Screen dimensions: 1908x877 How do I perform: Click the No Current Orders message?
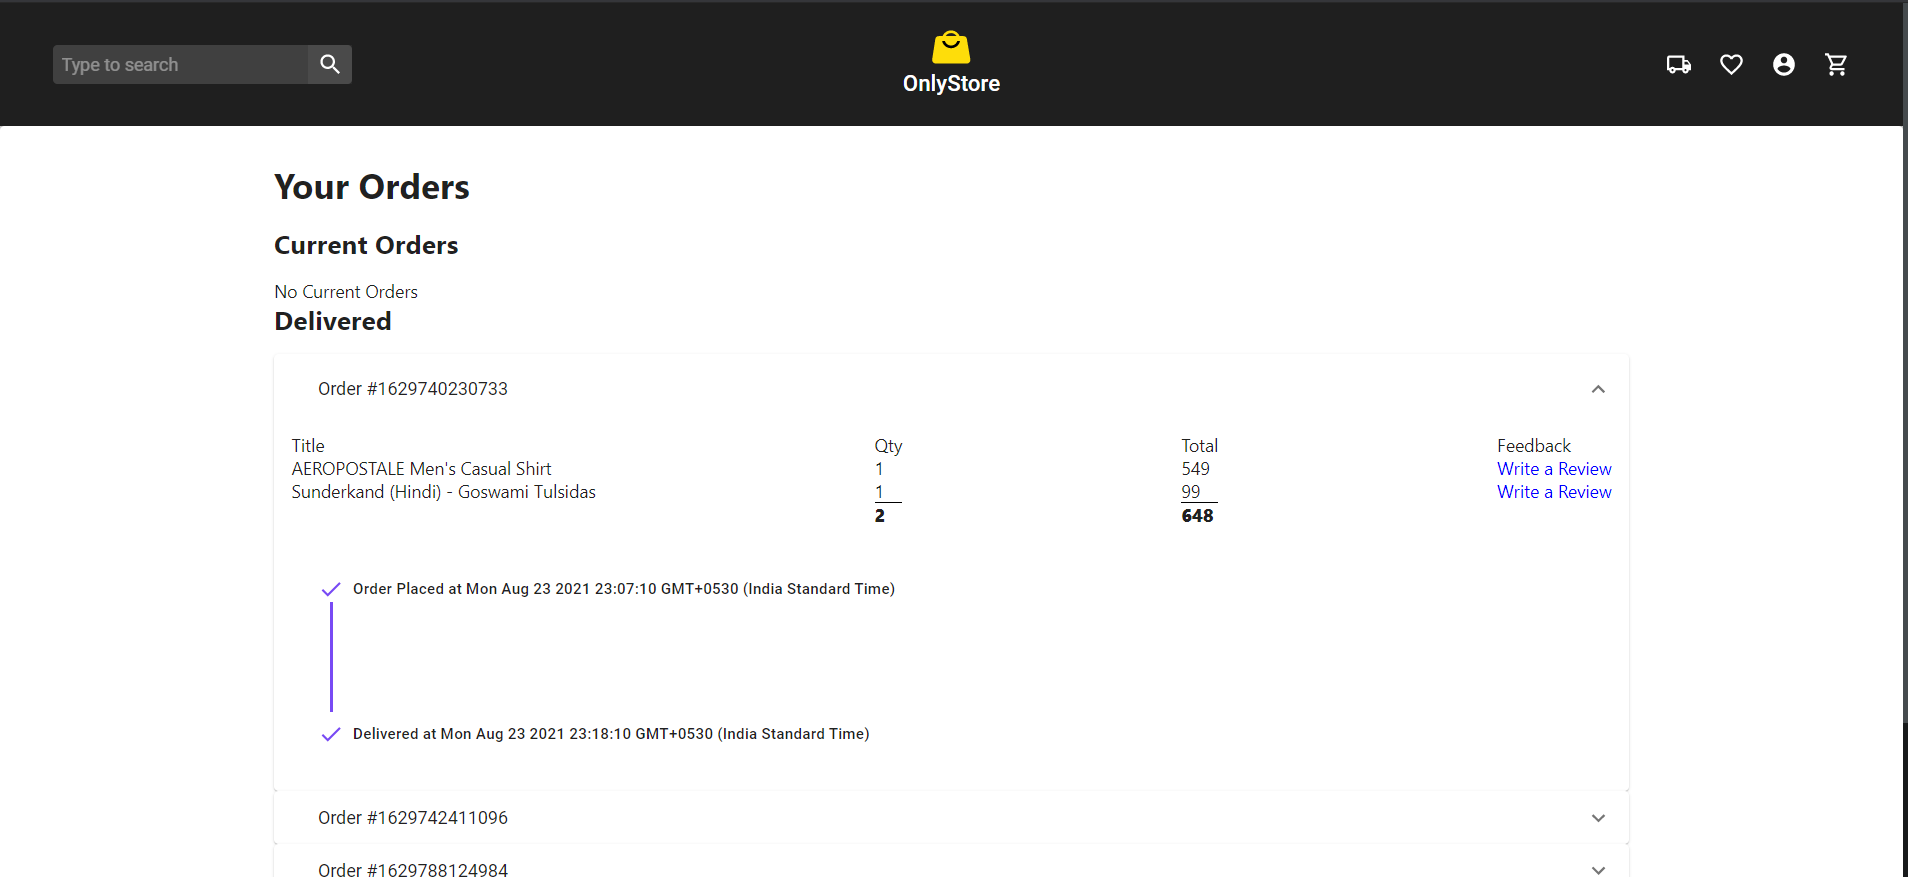(x=346, y=292)
